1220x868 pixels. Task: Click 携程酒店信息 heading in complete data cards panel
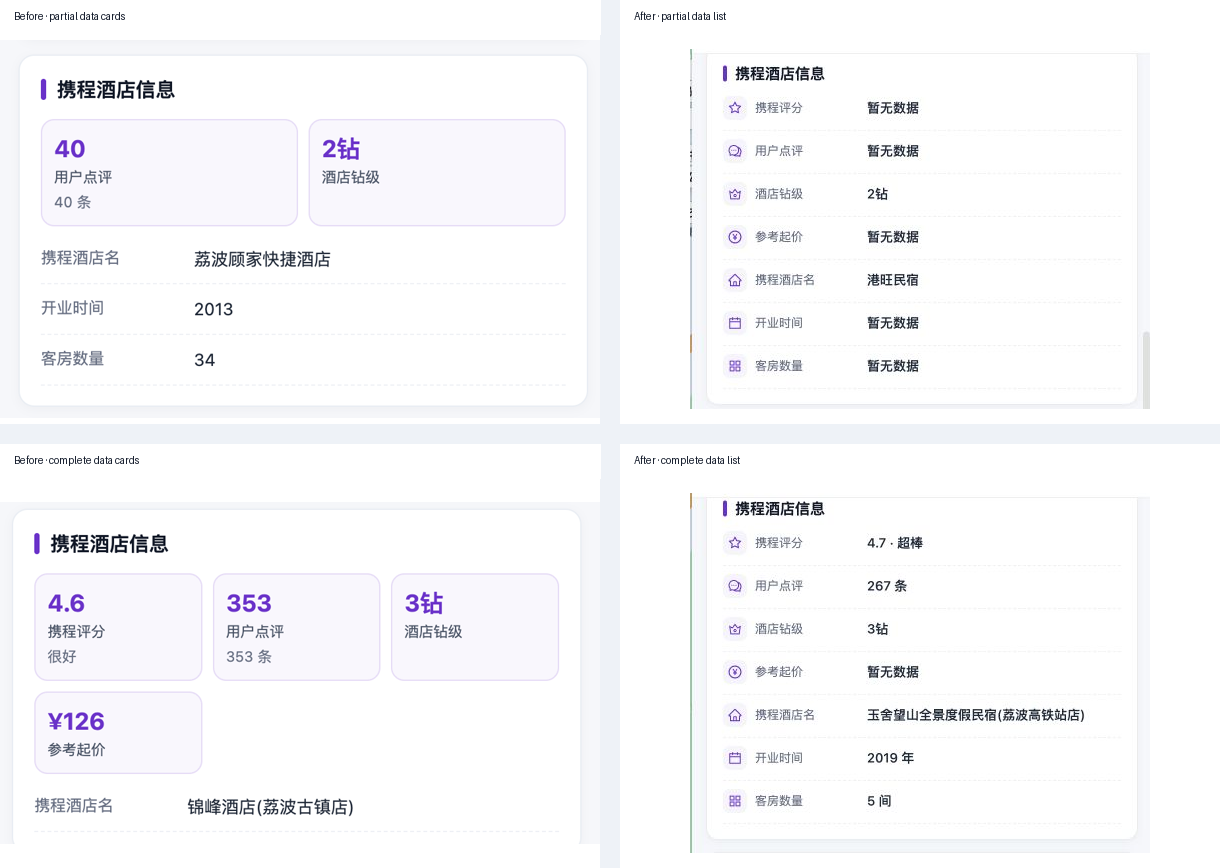109,544
